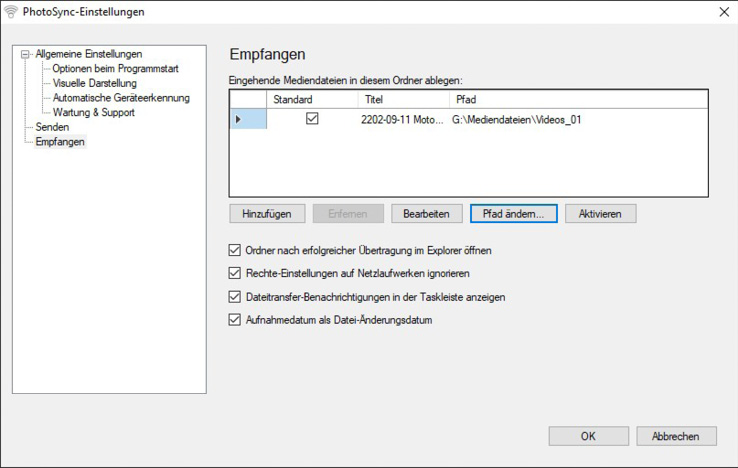Uncheck Rechte-Einstellungen auf Netzlaufwerken ignorieren
The height and width of the screenshot is (468, 738).
click(x=236, y=273)
